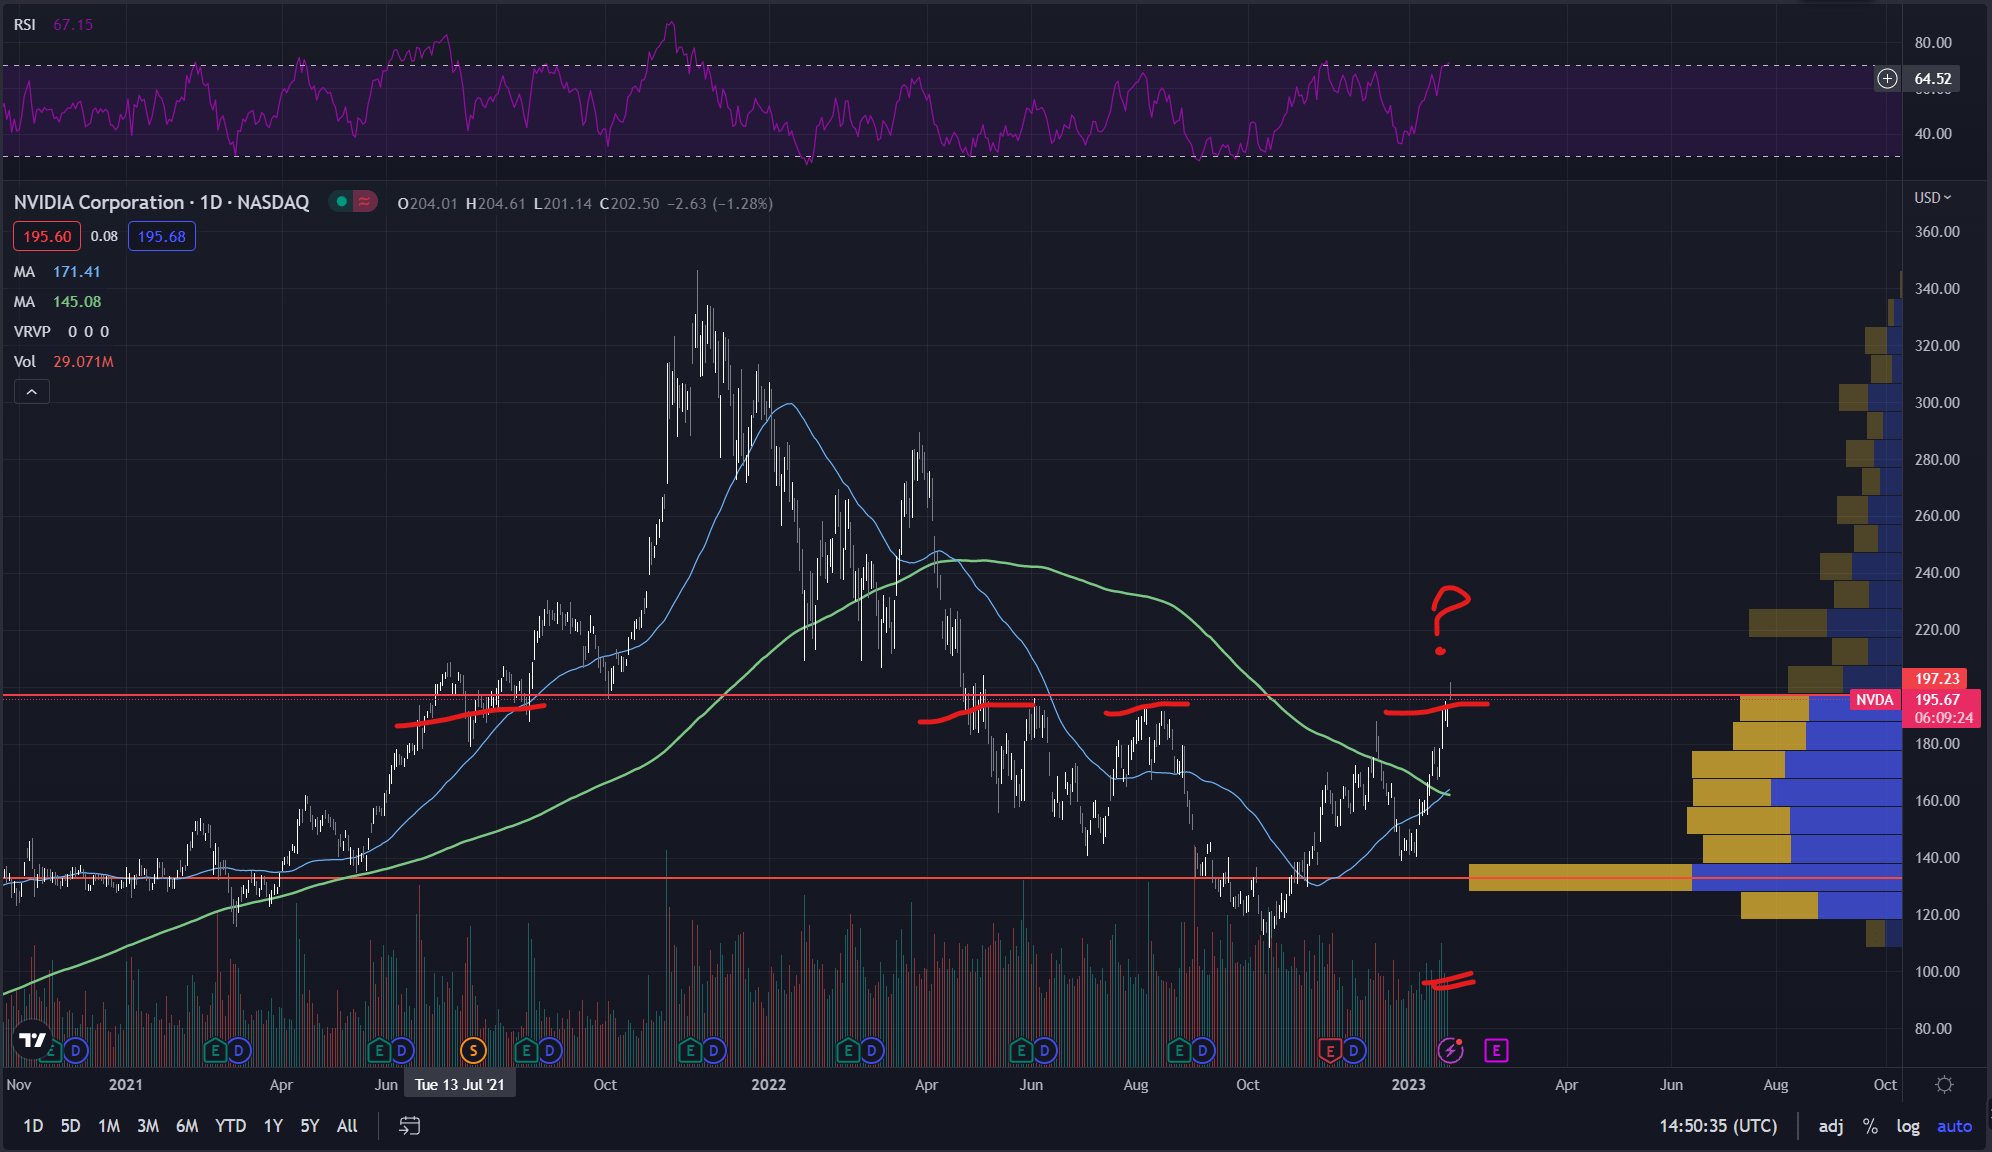Screen dimensions: 1992x1152
Task: Click the 2022 label on the time axis
Action: 768,1085
